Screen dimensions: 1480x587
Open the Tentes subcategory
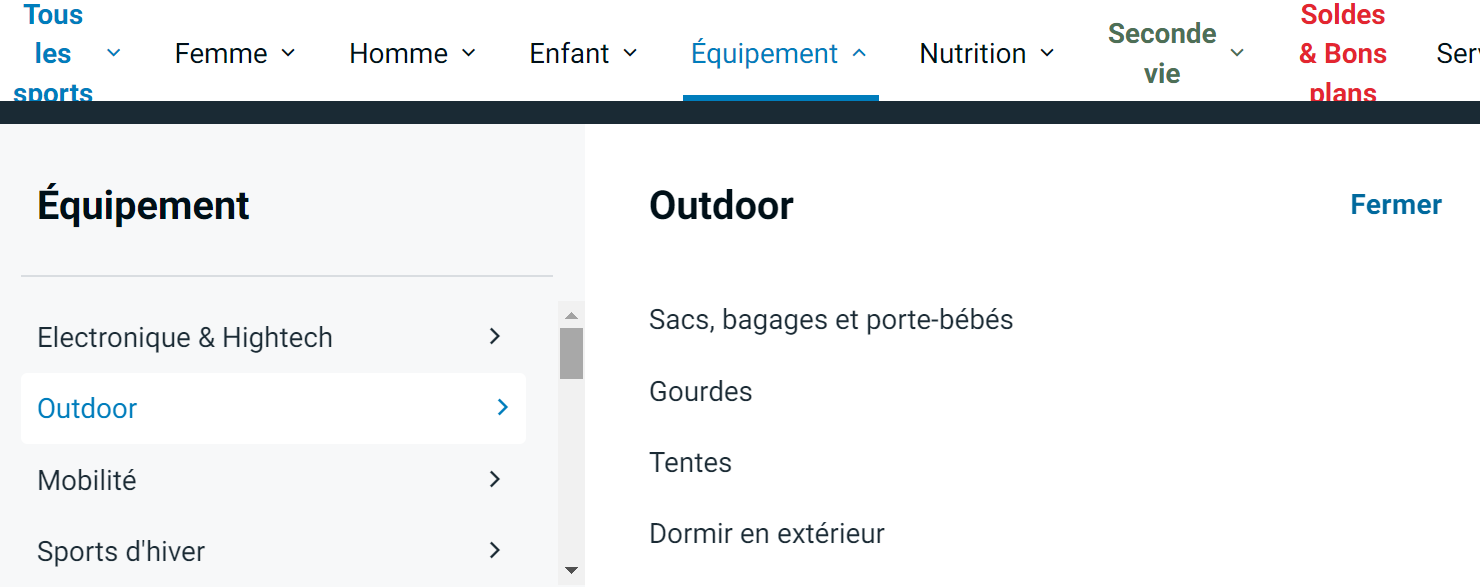tap(690, 463)
